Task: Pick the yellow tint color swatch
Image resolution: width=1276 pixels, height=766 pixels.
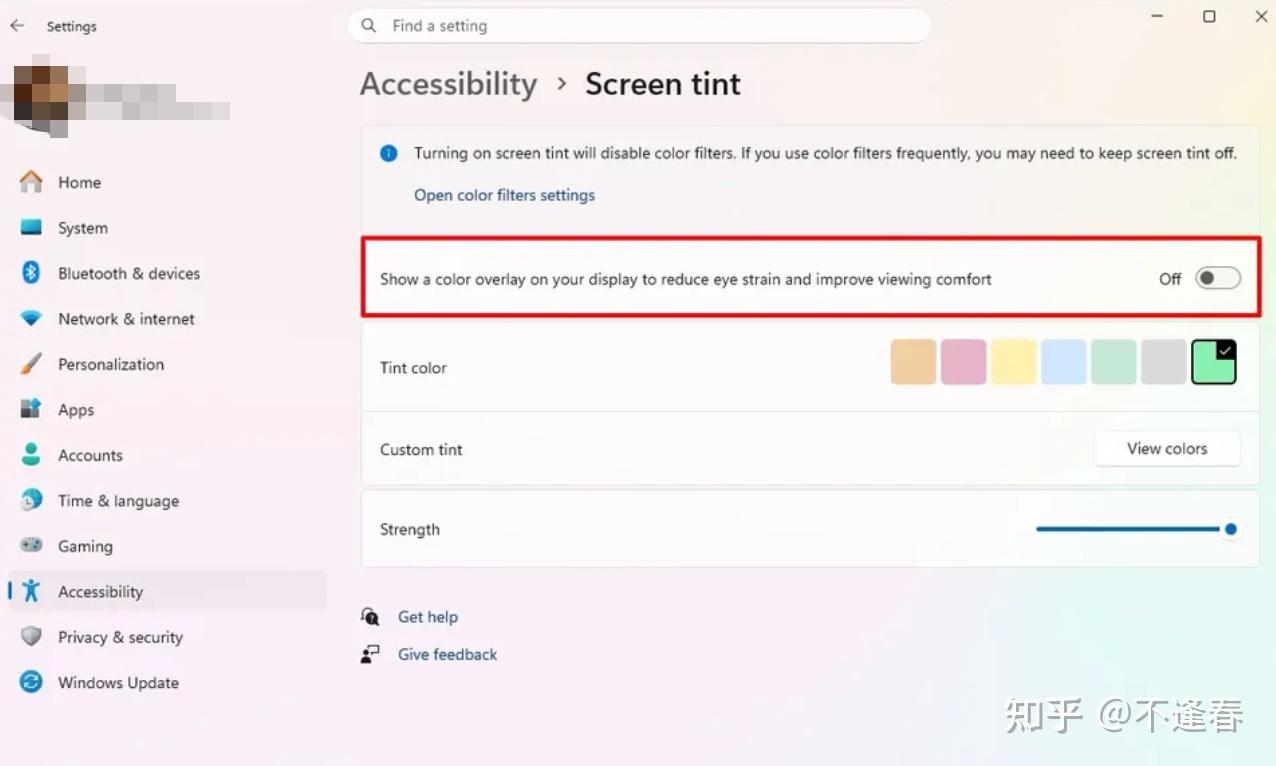Action: tap(1014, 362)
